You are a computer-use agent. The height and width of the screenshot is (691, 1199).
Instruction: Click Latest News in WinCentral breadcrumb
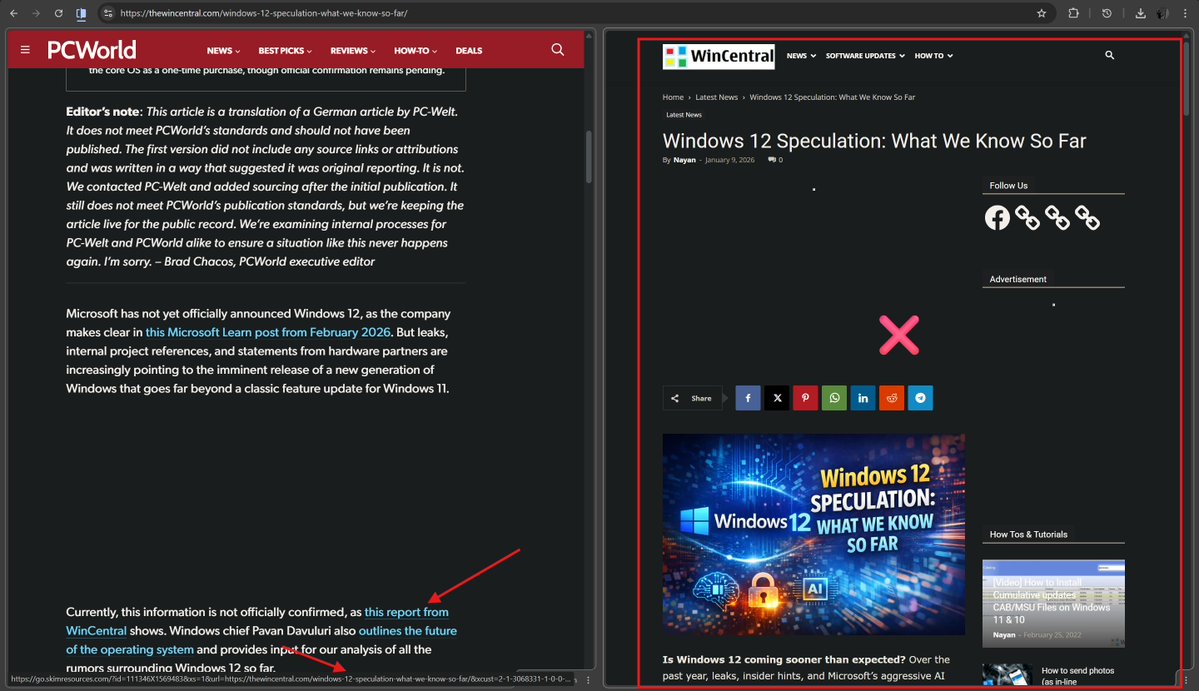716,97
